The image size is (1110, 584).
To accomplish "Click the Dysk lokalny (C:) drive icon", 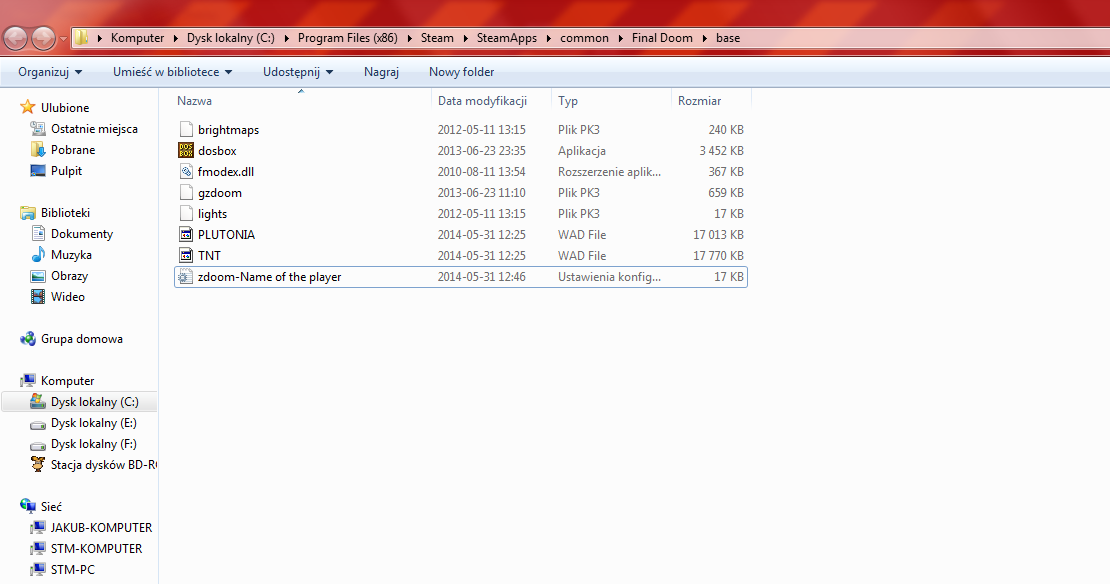I will [38, 401].
